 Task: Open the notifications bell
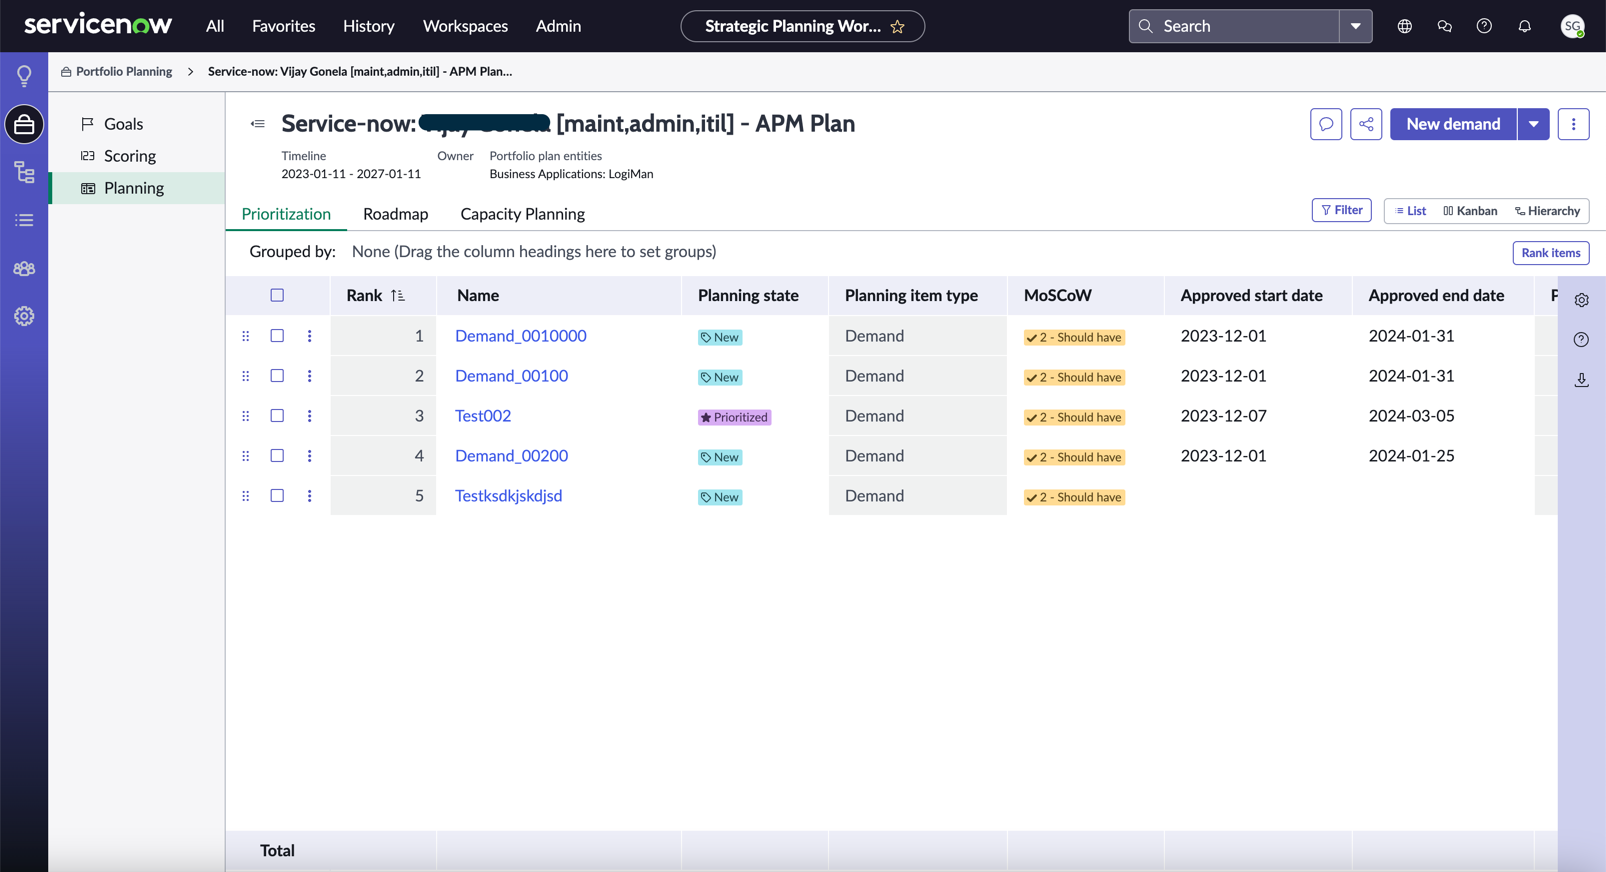(x=1524, y=26)
